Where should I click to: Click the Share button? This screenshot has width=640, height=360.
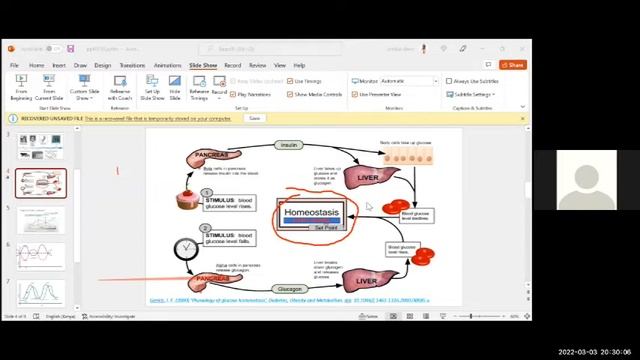513,65
